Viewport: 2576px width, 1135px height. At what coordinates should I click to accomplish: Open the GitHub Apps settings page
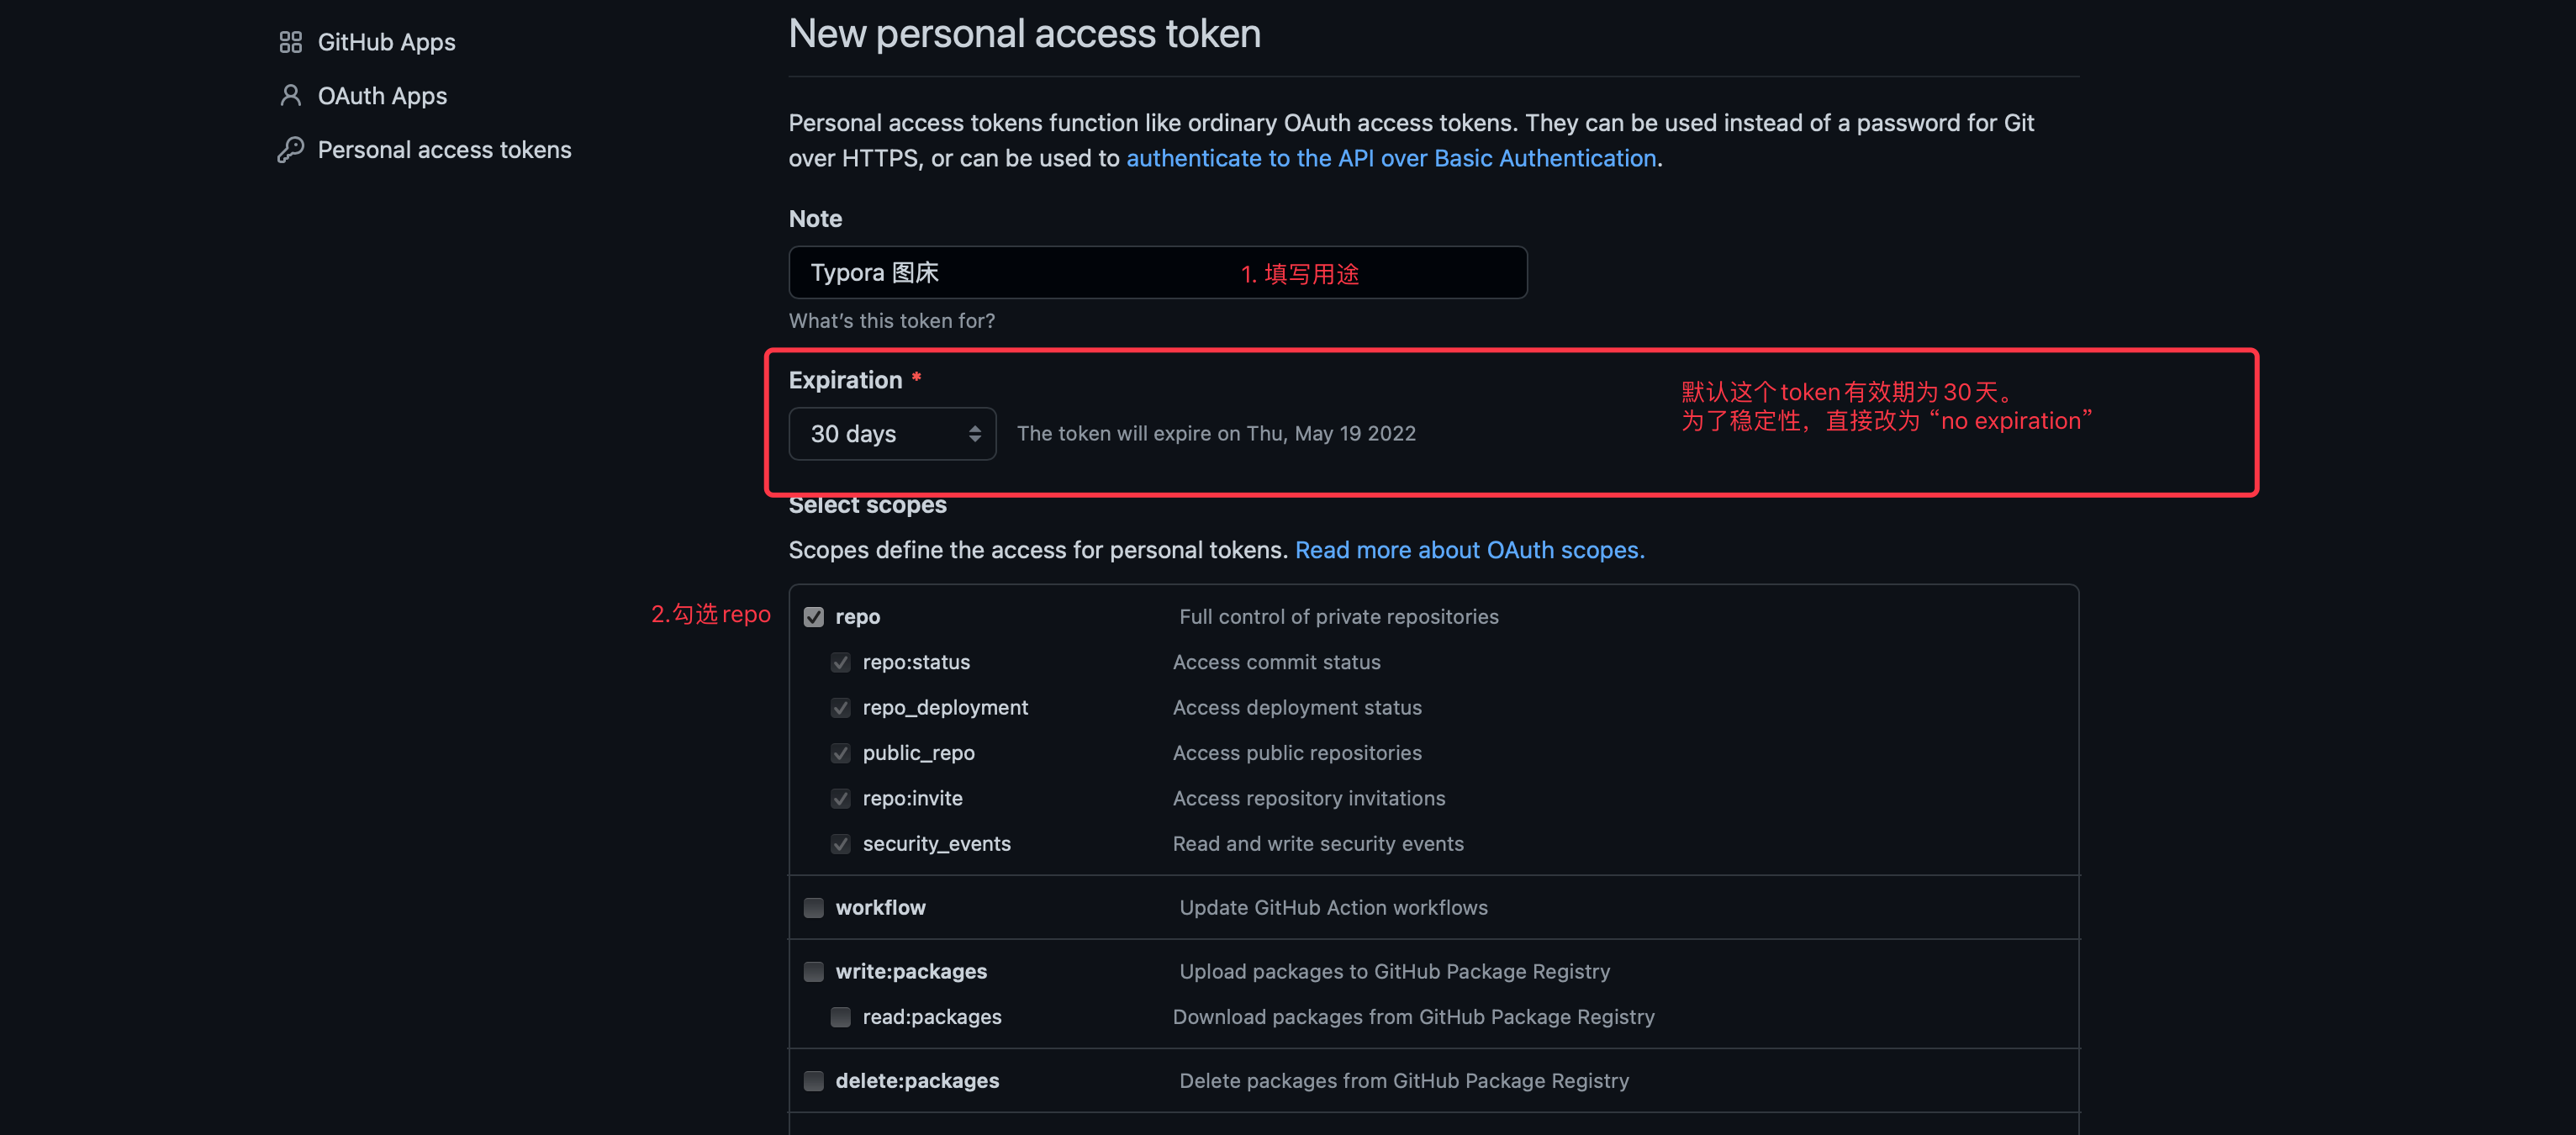[x=386, y=42]
